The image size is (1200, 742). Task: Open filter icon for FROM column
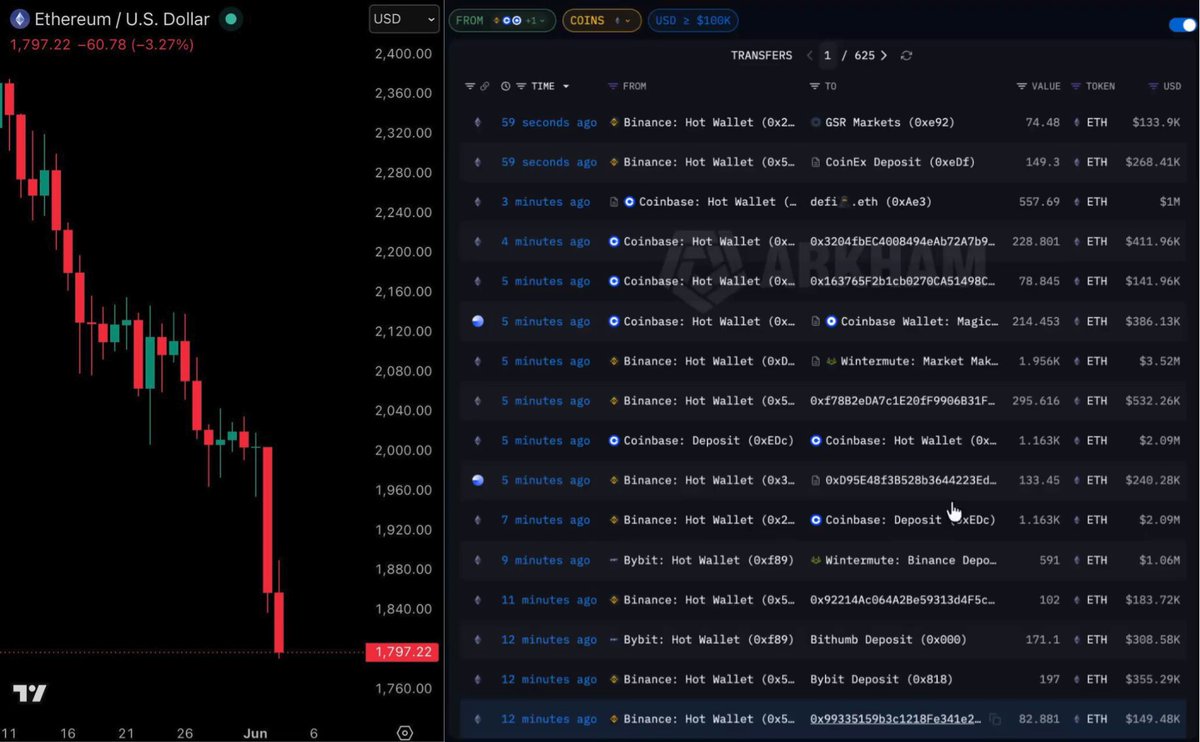tap(613, 87)
